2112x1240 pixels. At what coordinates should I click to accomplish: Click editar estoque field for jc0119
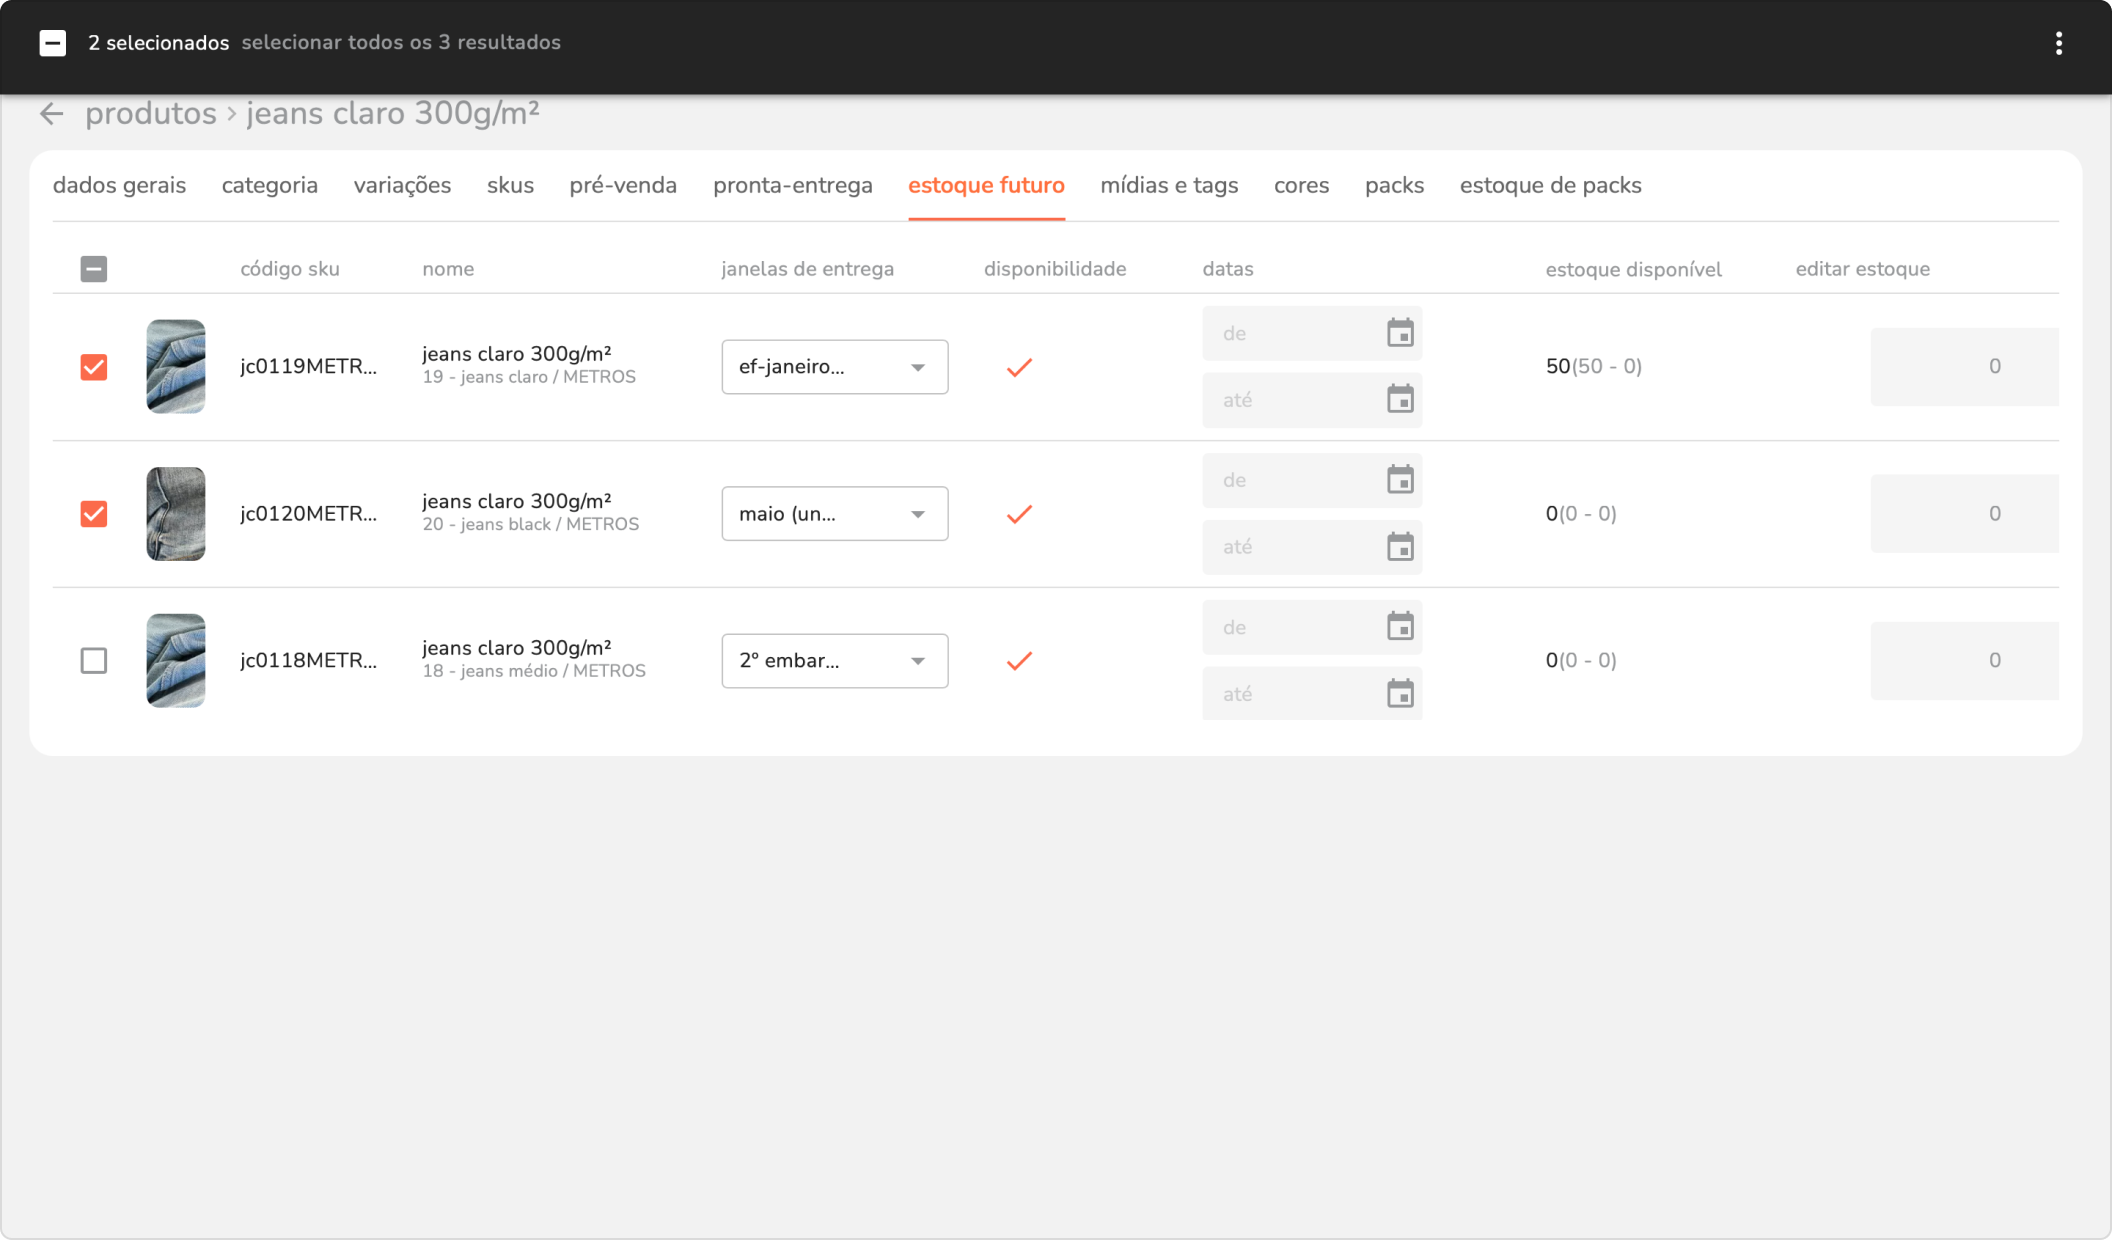coord(1964,367)
